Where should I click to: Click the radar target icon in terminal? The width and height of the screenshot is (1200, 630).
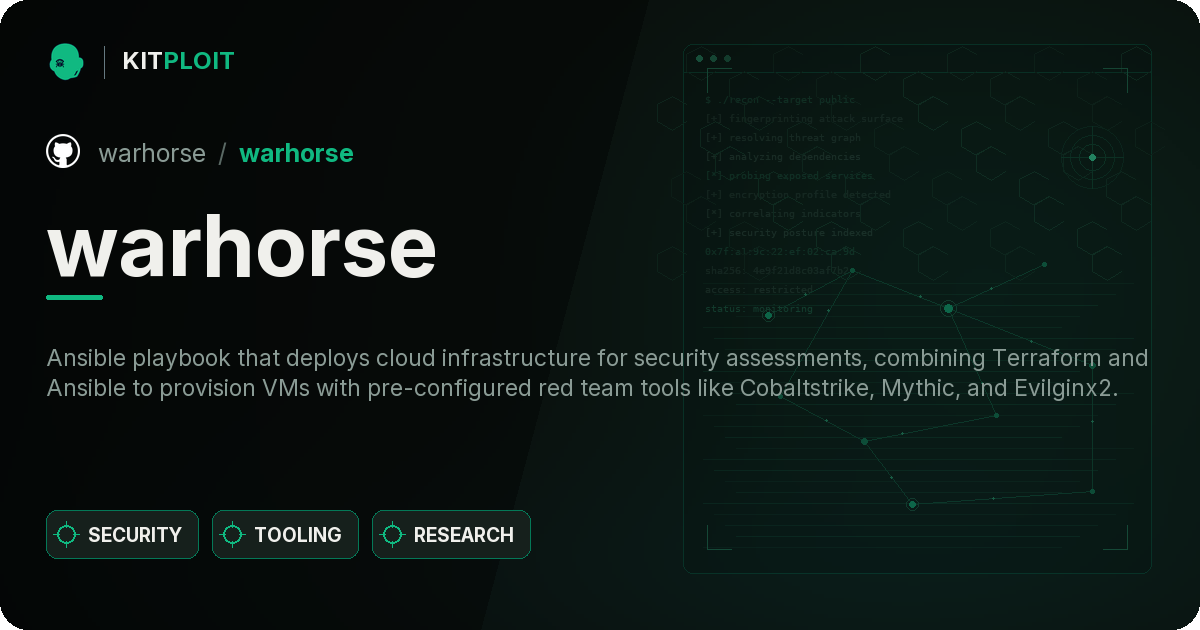pyautogui.click(x=1092, y=157)
